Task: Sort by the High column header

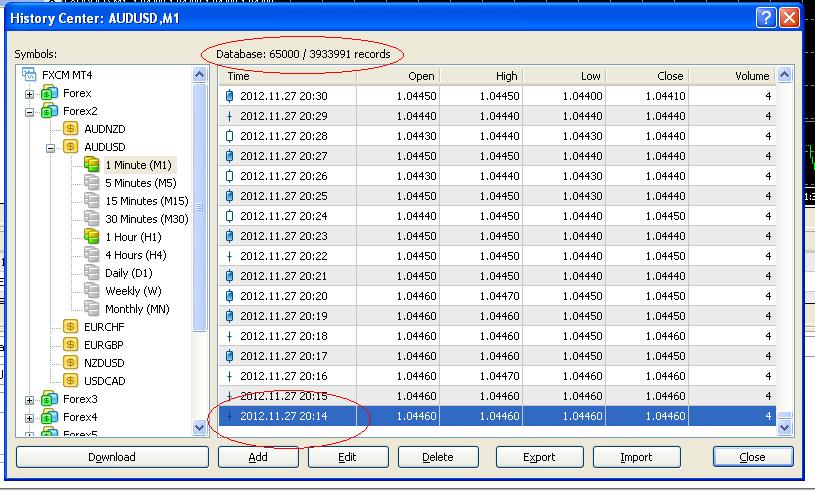Action: [481, 76]
